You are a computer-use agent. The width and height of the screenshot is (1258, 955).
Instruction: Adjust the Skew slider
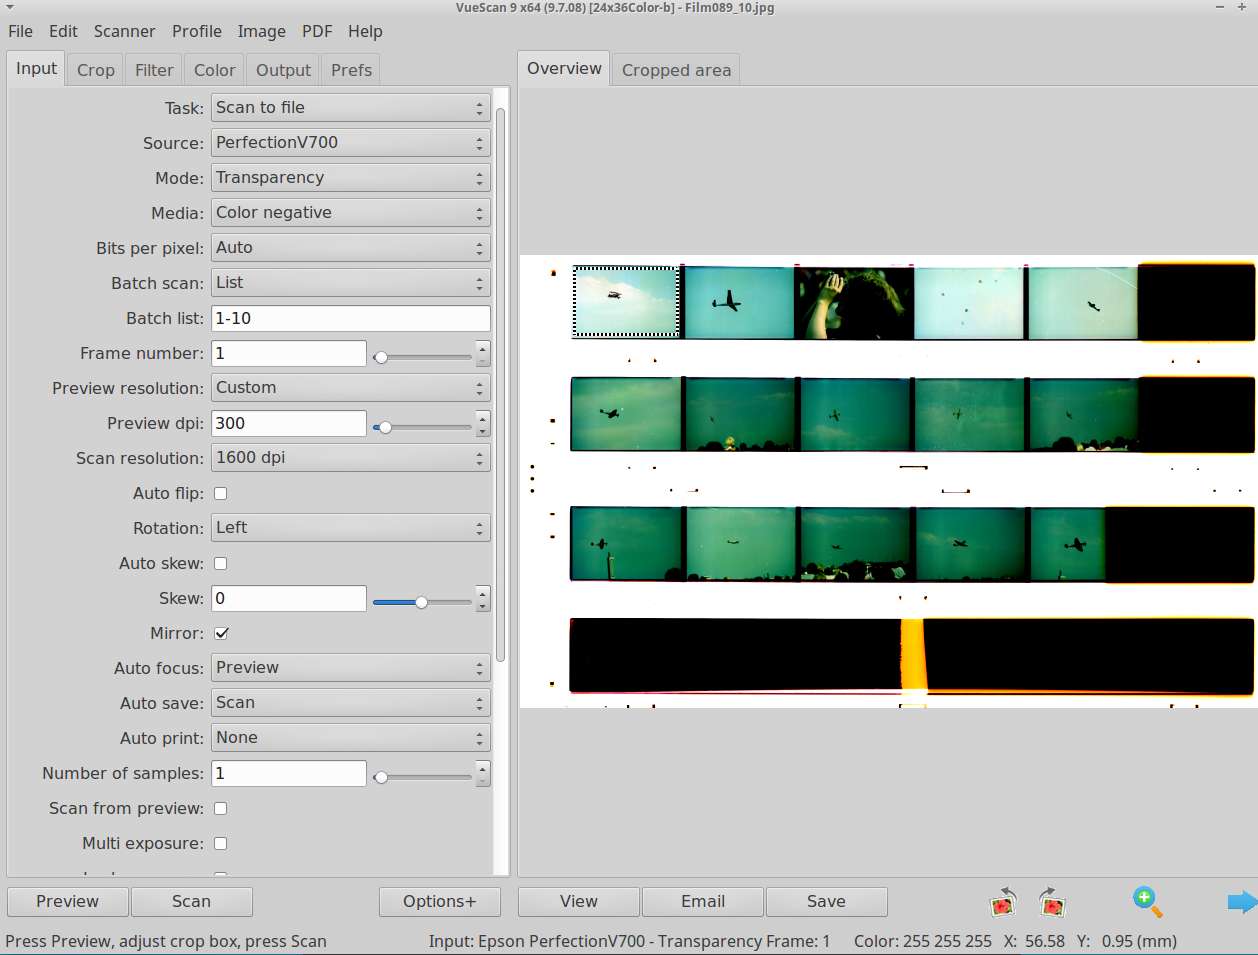(421, 602)
